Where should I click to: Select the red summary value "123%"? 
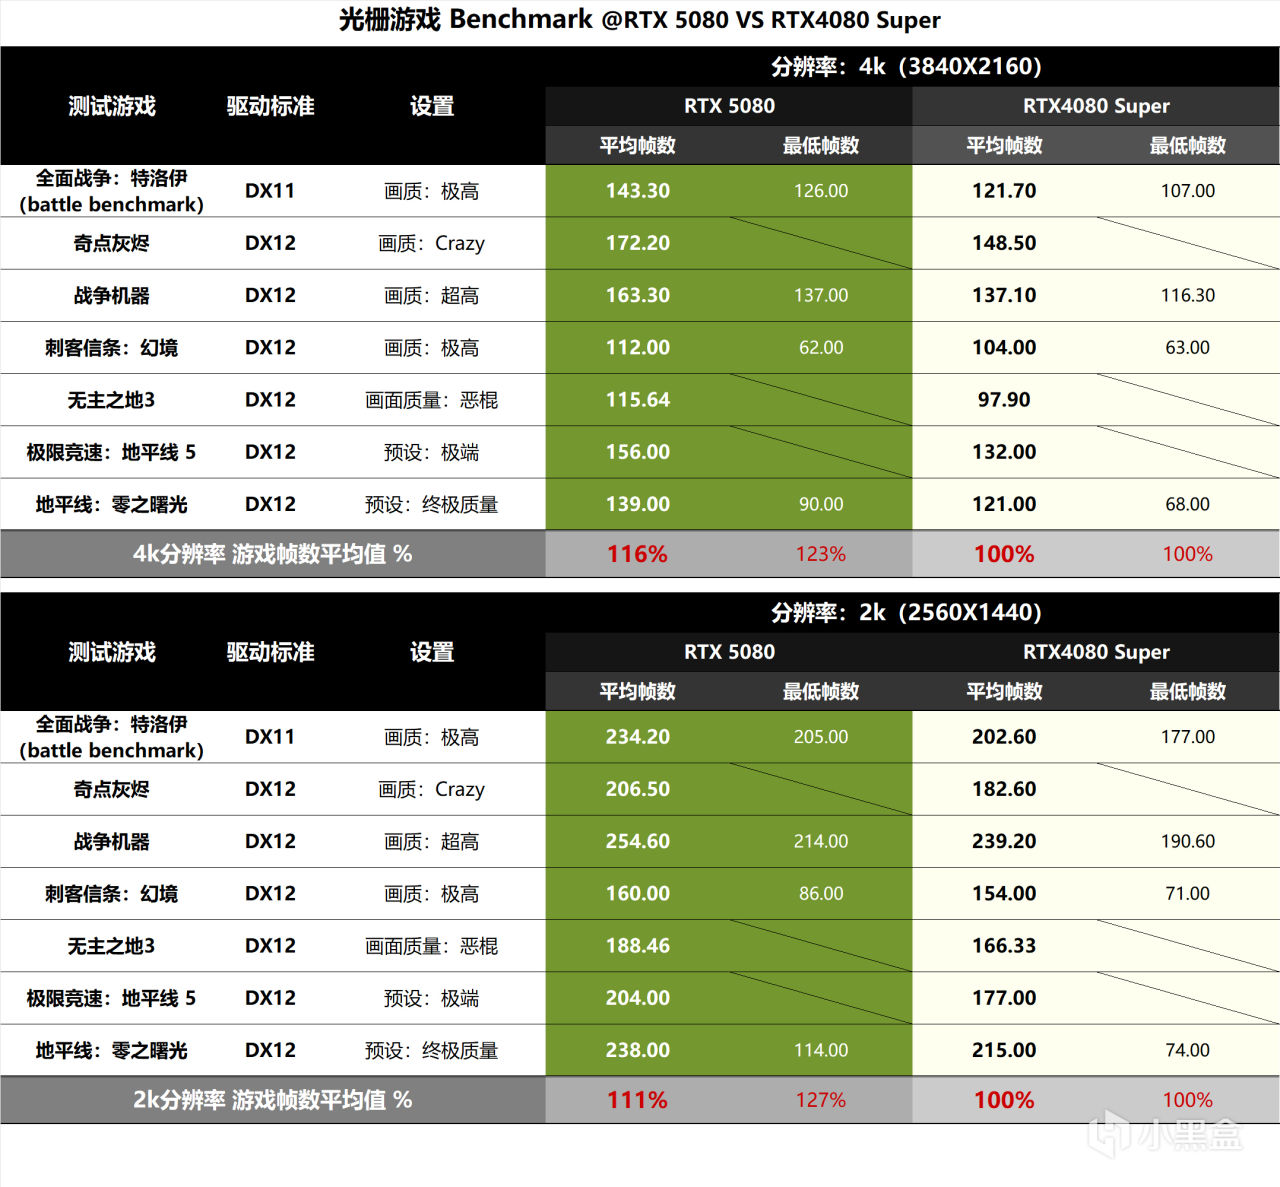[x=821, y=554]
